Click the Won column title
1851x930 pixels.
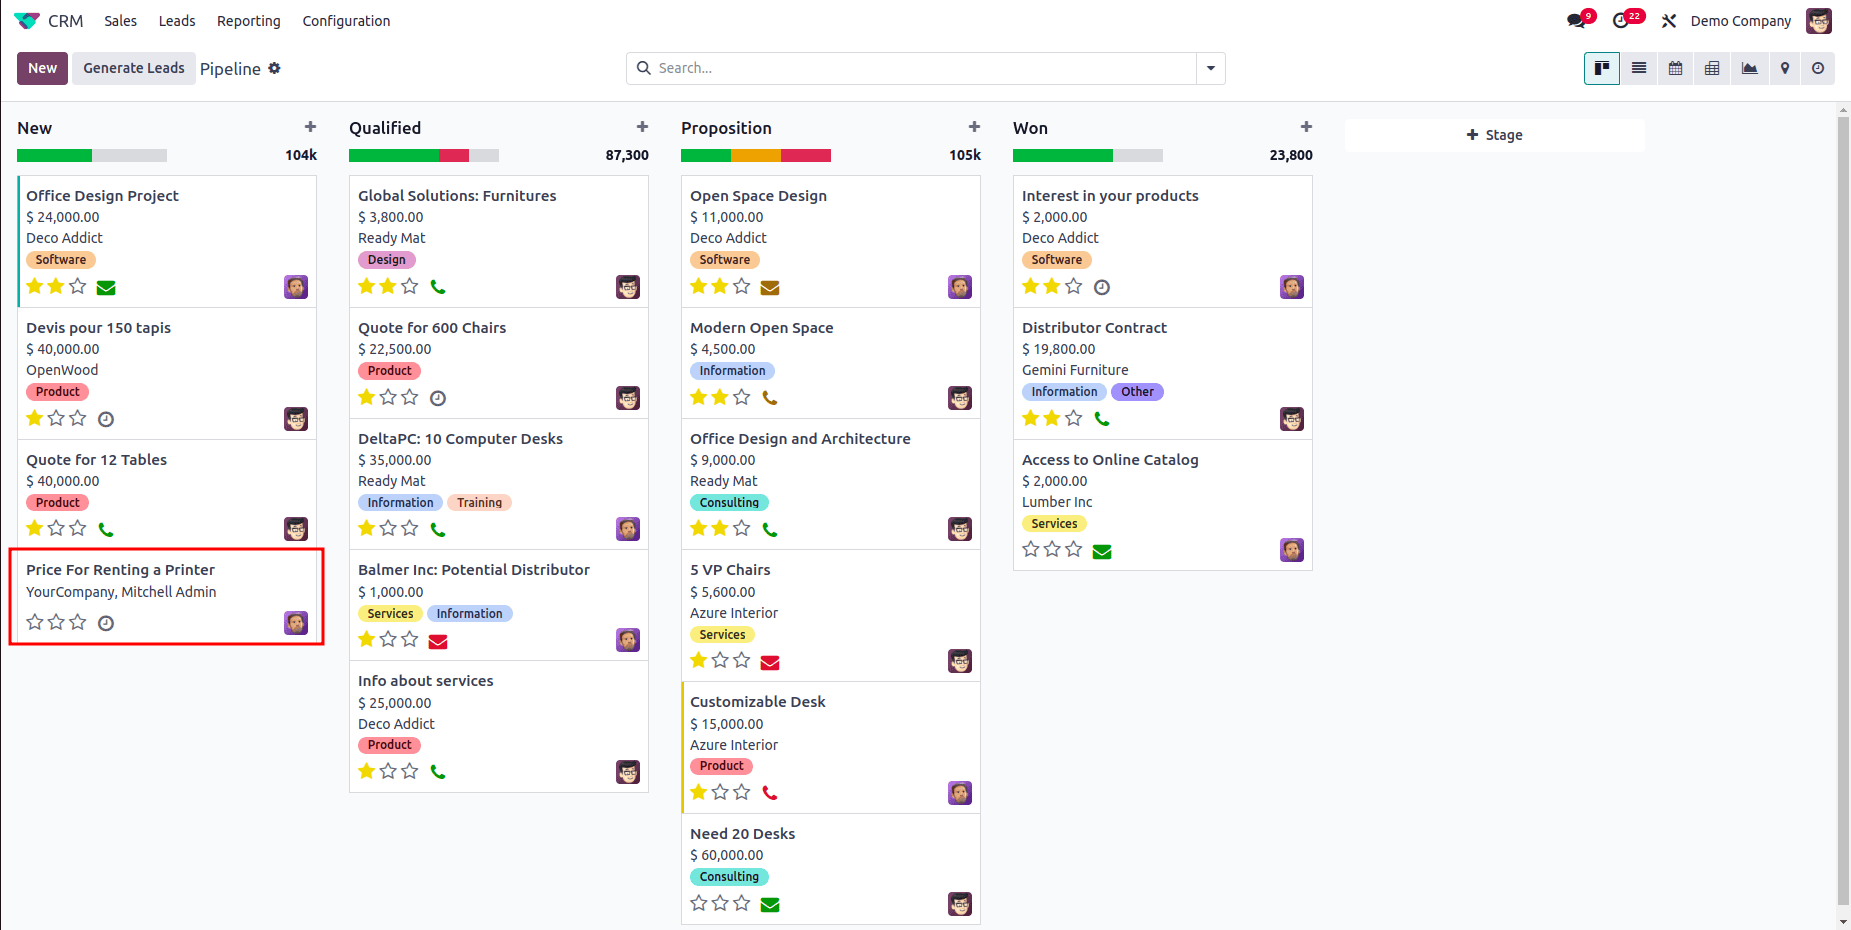point(1030,128)
